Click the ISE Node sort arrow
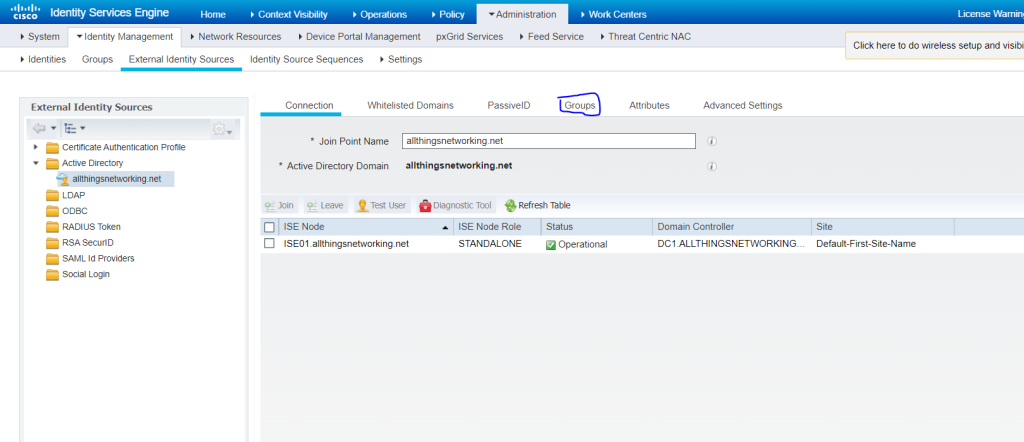Viewport: 1024px width, 442px height. (x=445, y=227)
